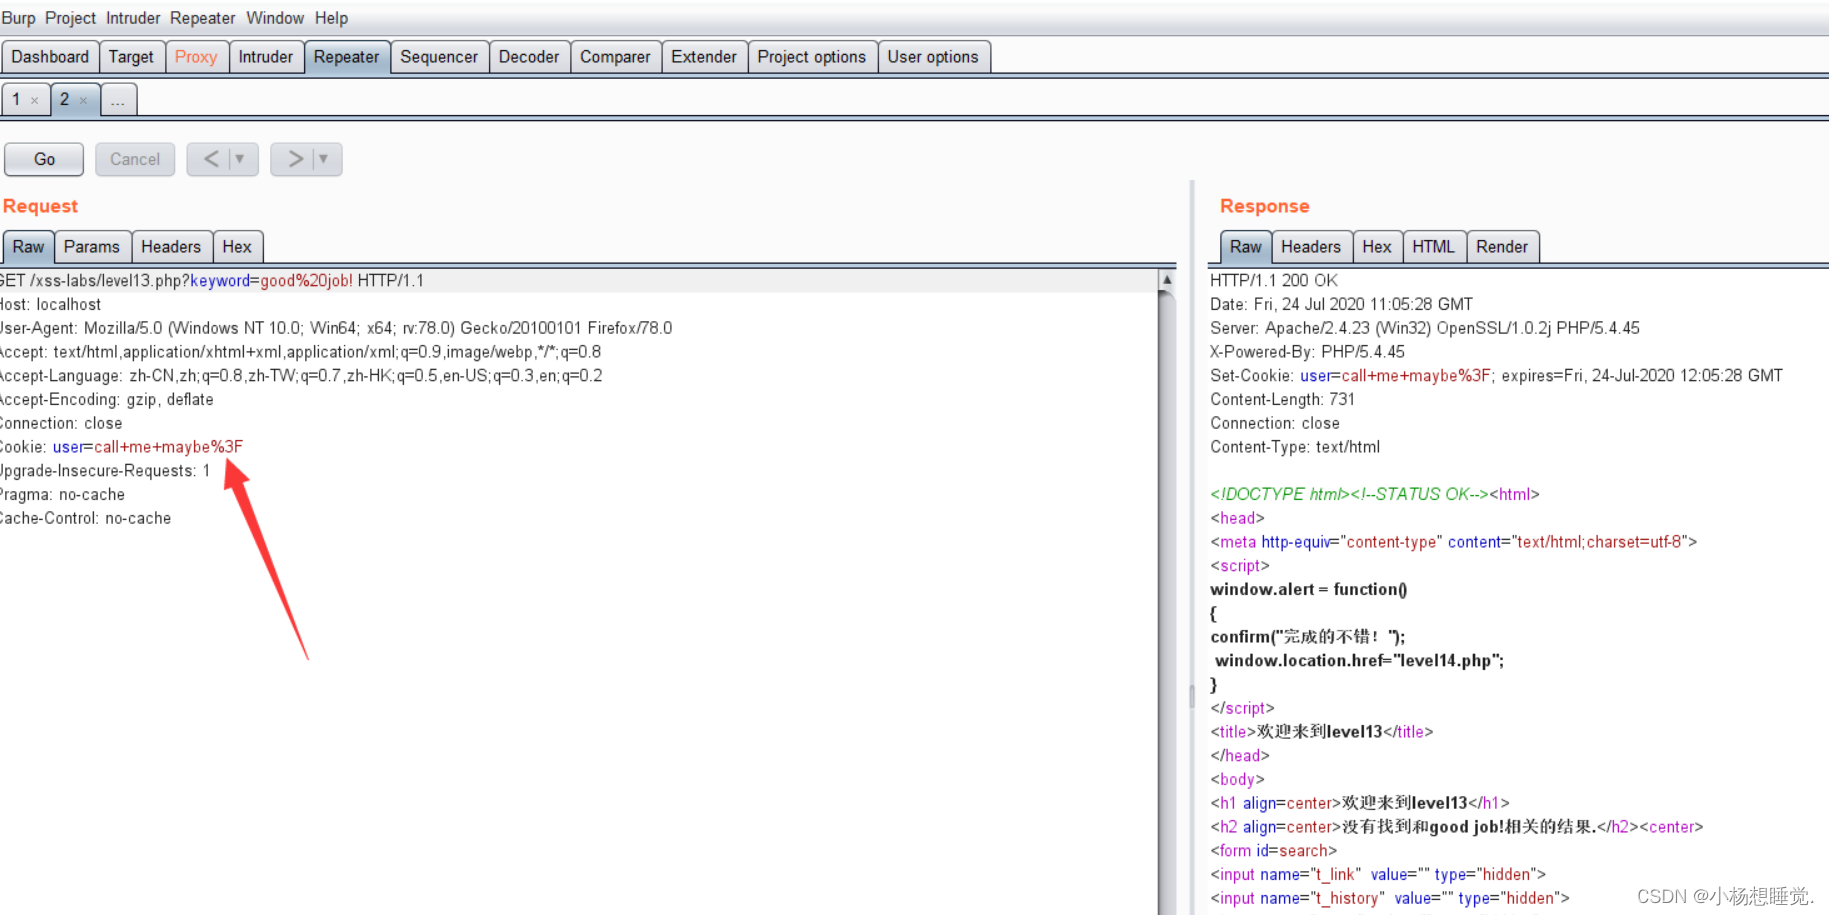This screenshot has width=1829, height=915.
Task: Open the forward history dropdown arrow
Action: pyautogui.click(x=324, y=159)
